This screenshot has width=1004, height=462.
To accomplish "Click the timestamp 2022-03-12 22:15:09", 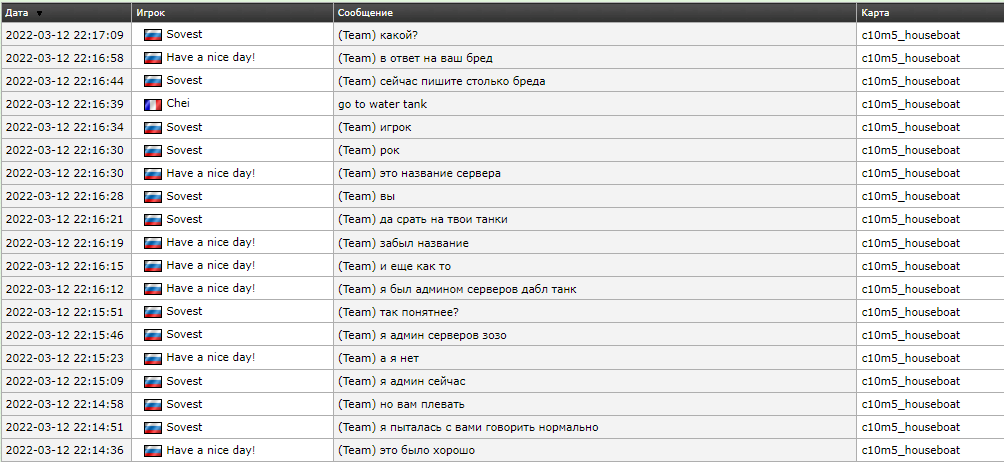I will 65,381.
